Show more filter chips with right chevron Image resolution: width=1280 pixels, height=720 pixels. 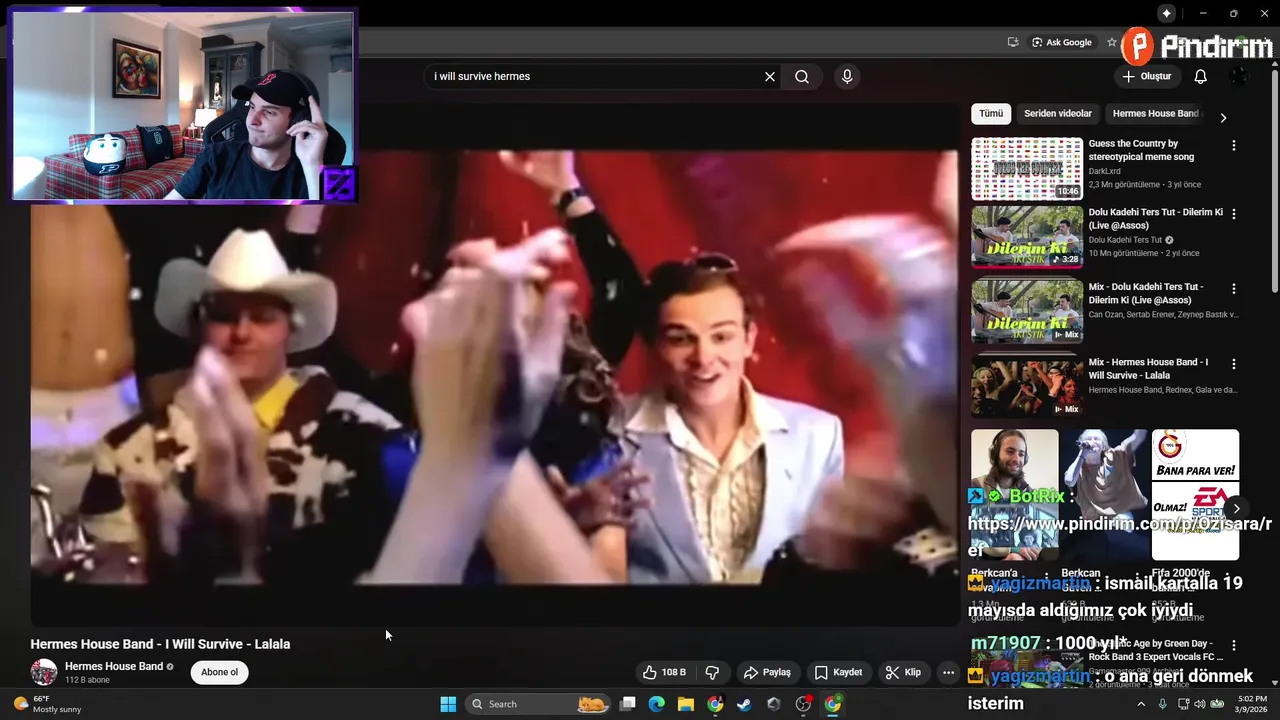click(1223, 118)
